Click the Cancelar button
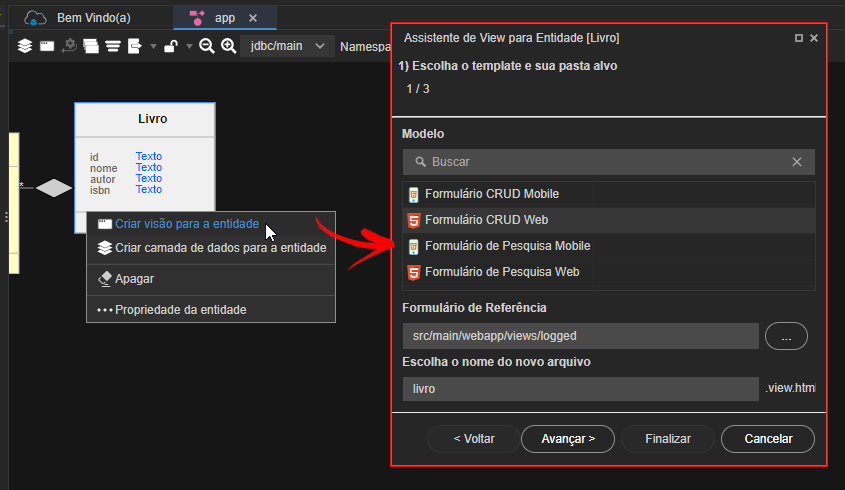This screenshot has width=845, height=490. pyautogui.click(x=768, y=439)
